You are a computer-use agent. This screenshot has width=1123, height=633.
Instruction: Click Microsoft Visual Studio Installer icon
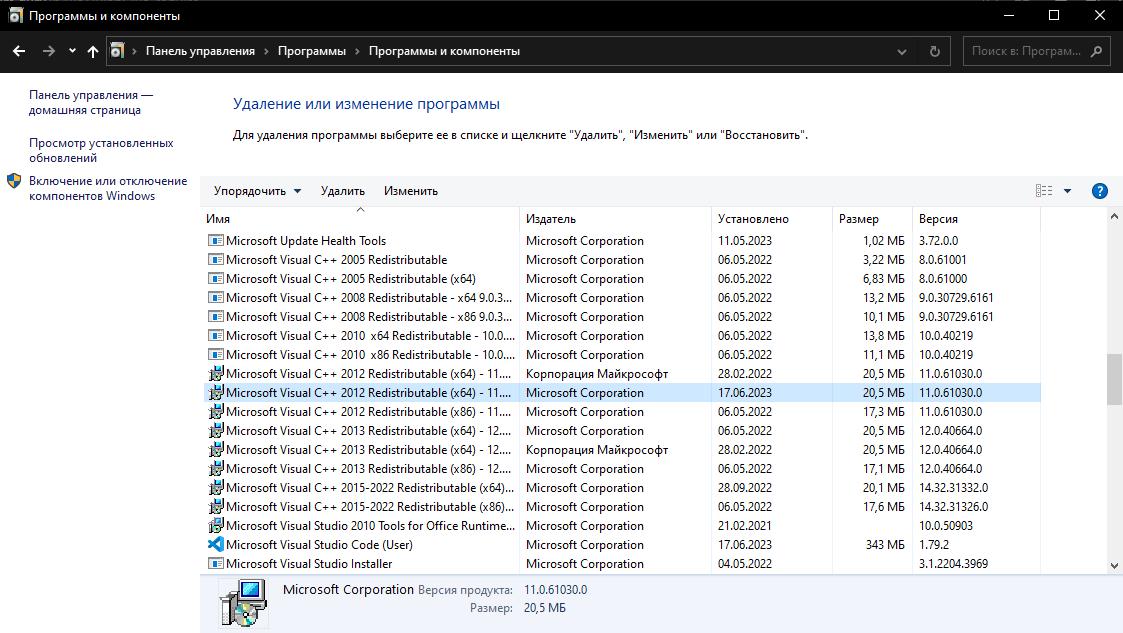[215, 564]
